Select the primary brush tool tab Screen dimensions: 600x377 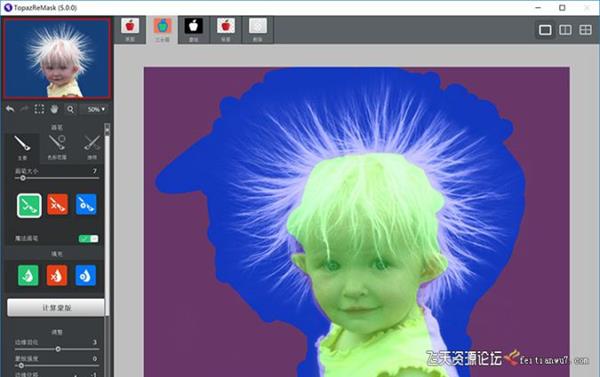click(23, 148)
